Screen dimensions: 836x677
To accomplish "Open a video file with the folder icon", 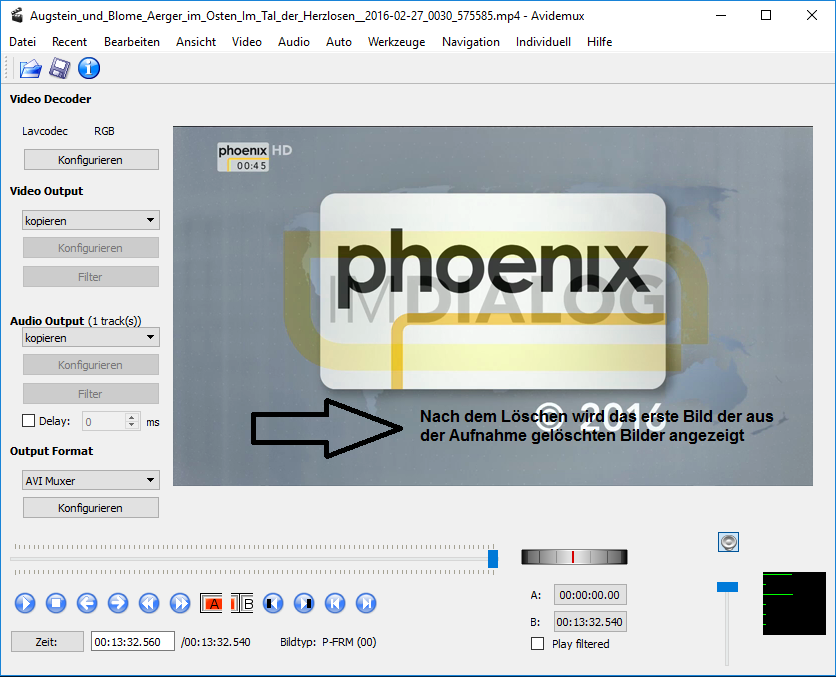I will (30, 68).
